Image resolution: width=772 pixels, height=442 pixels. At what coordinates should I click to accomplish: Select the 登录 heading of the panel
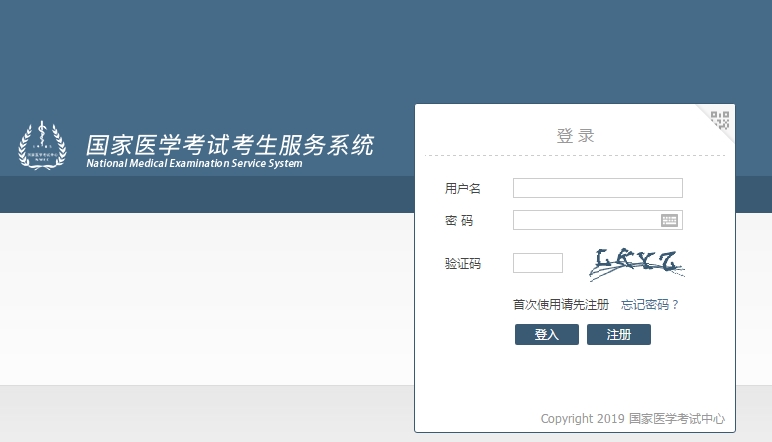(x=575, y=136)
